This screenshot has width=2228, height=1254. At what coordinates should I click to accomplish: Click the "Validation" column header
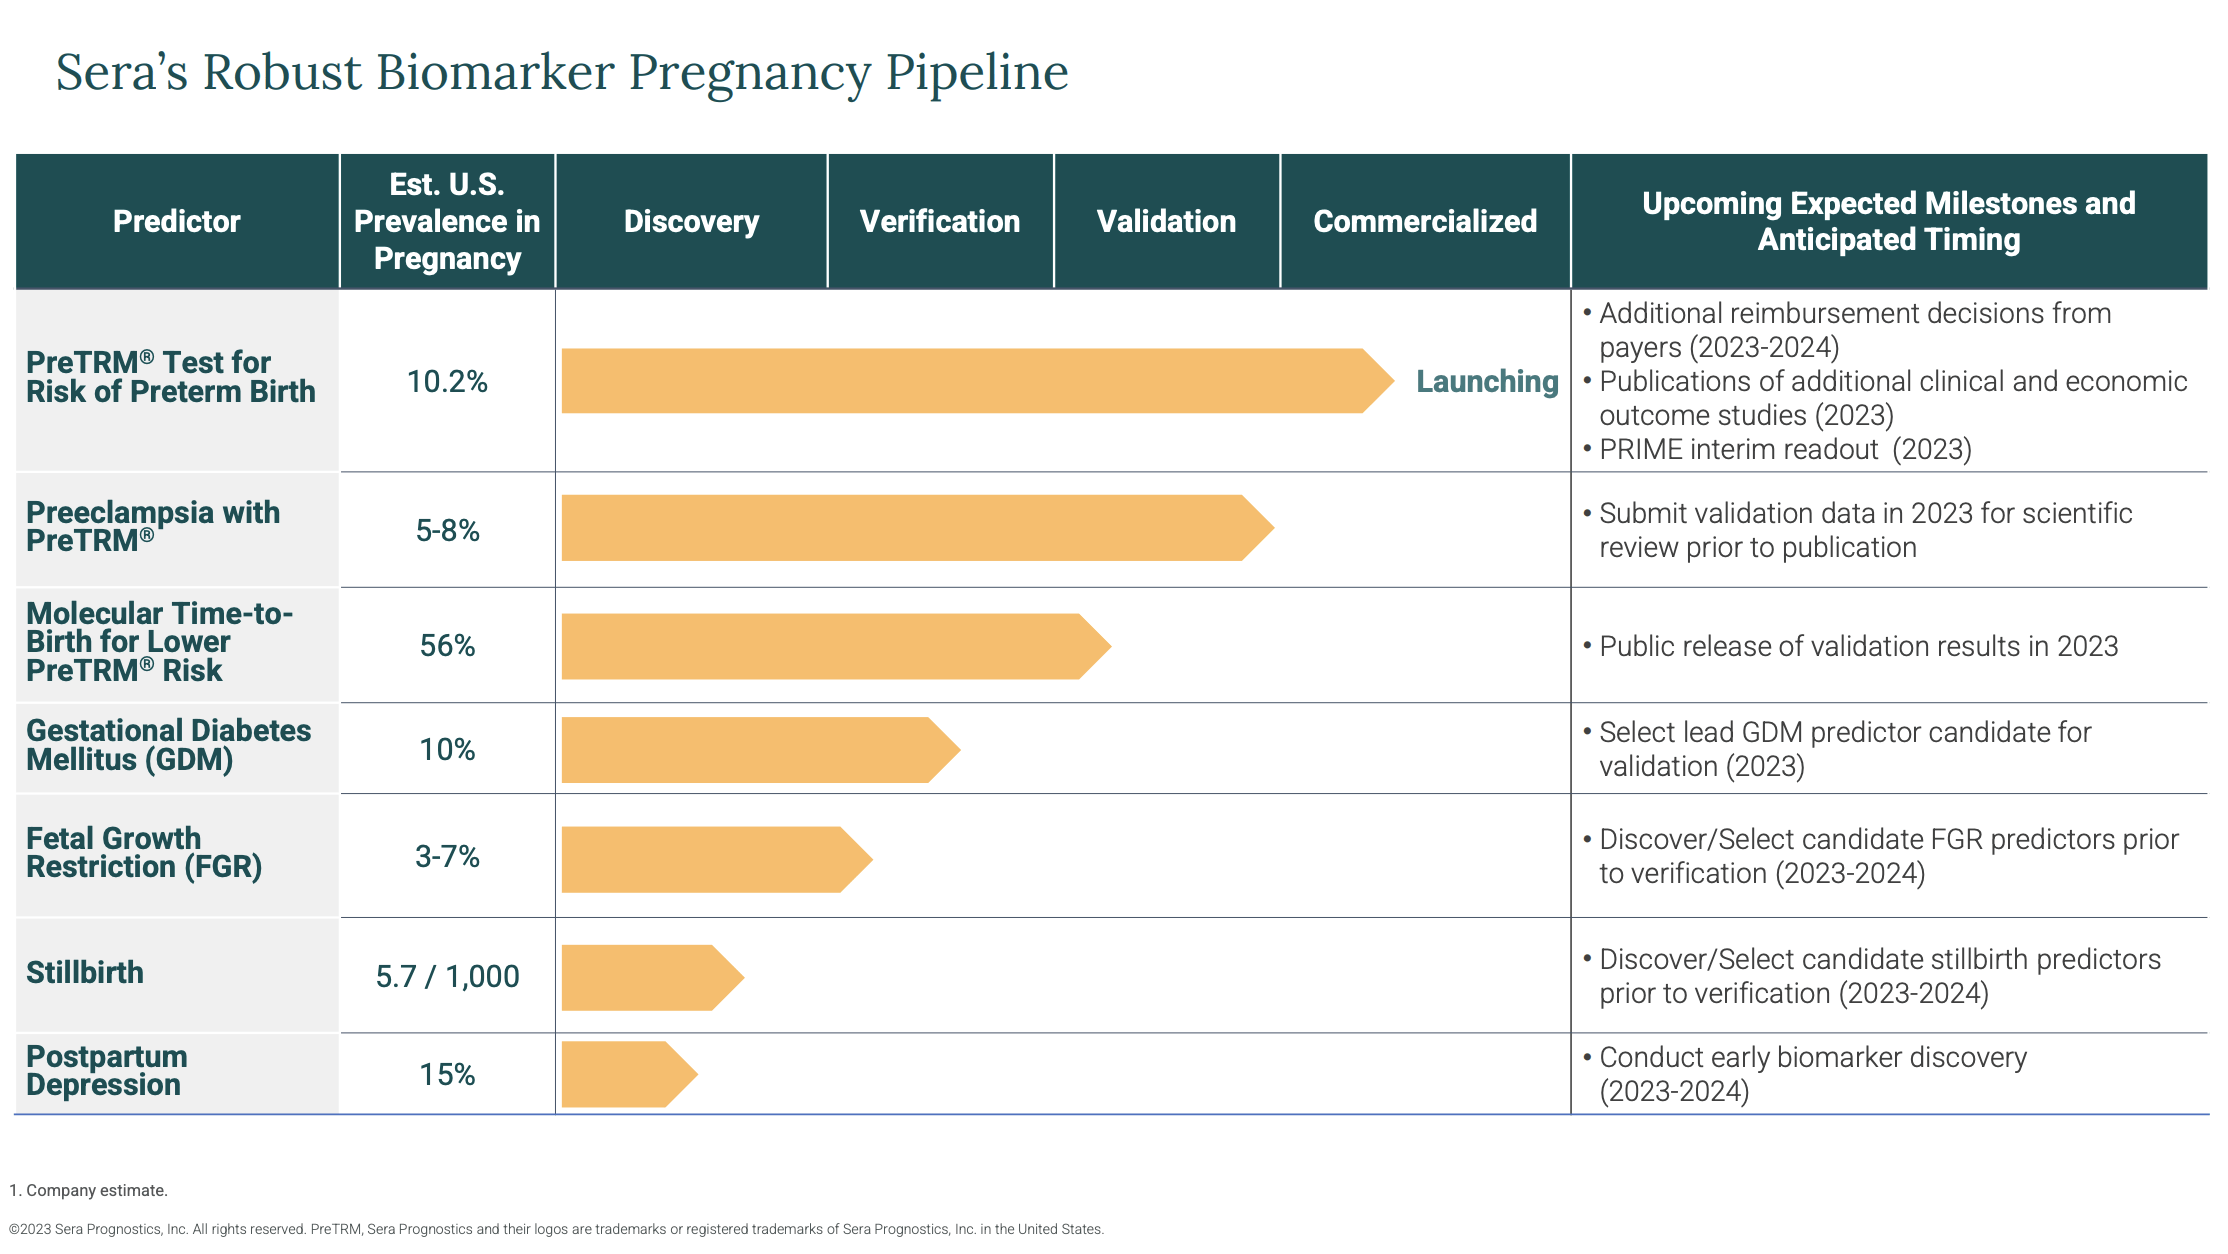[1166, 221]
